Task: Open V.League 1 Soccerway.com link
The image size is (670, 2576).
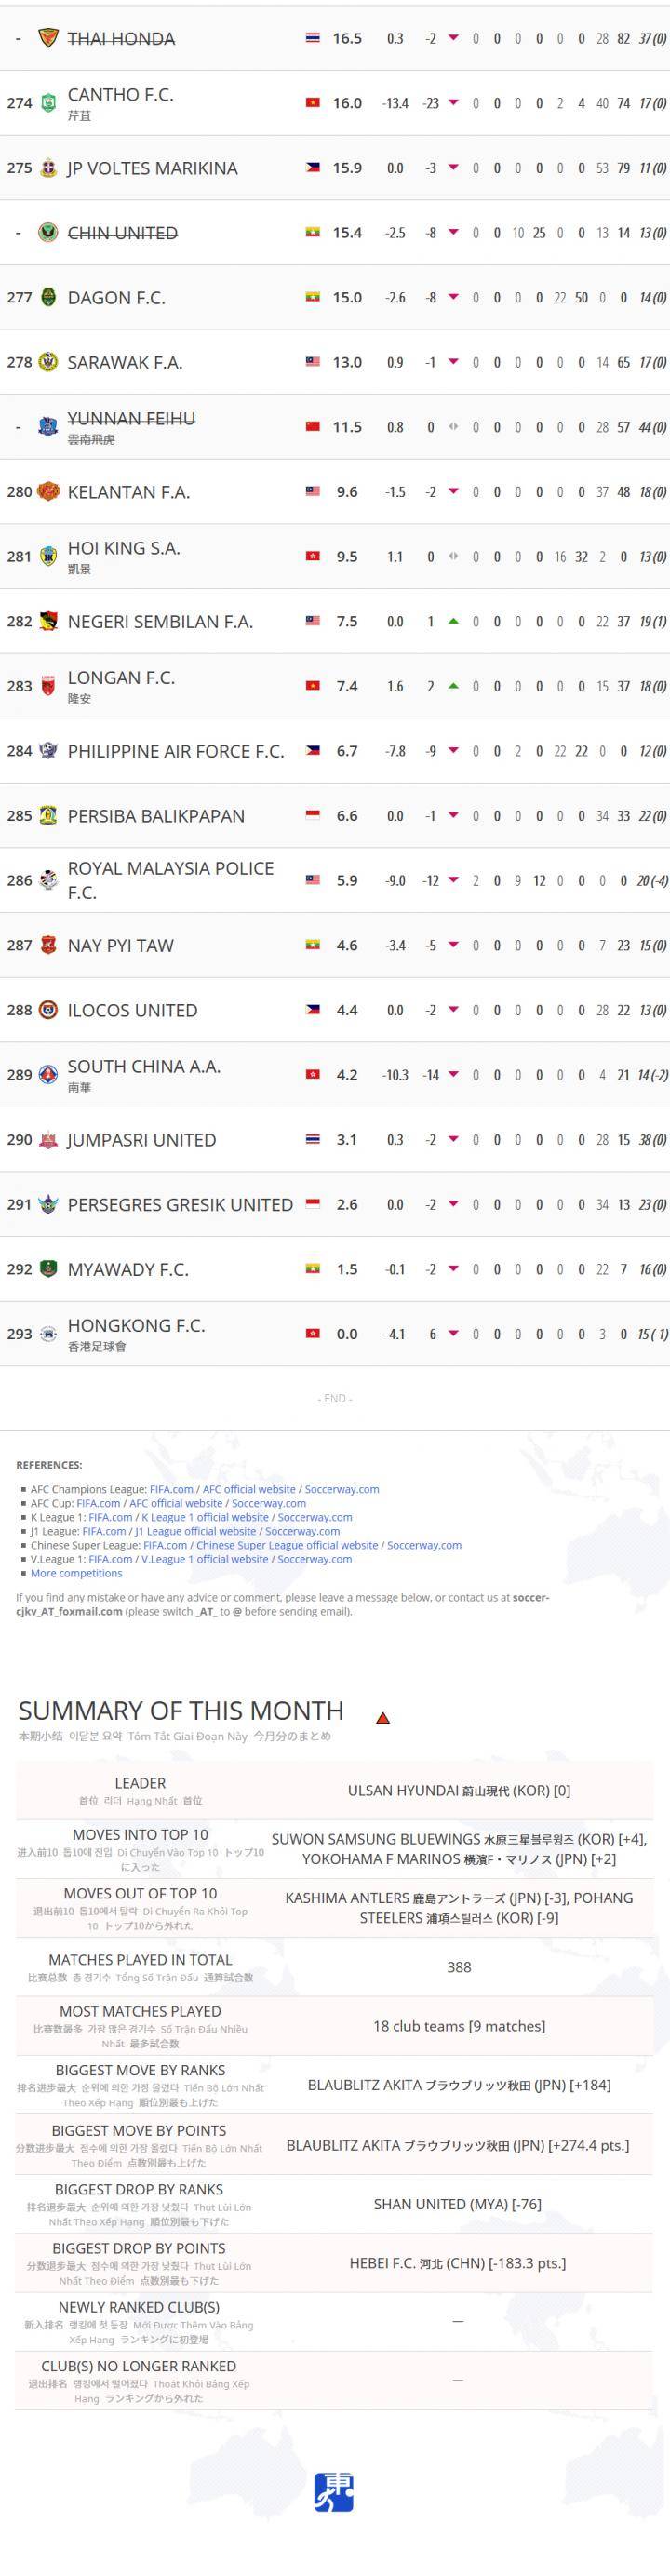Action: [x=314, y=1559]
